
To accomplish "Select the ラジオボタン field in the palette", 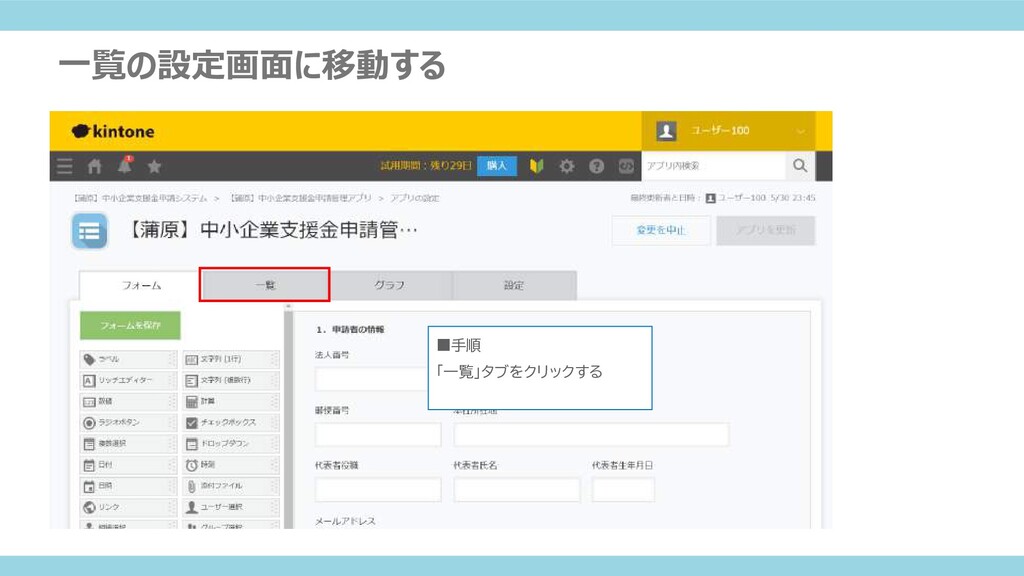I will (x=128, y=423).
